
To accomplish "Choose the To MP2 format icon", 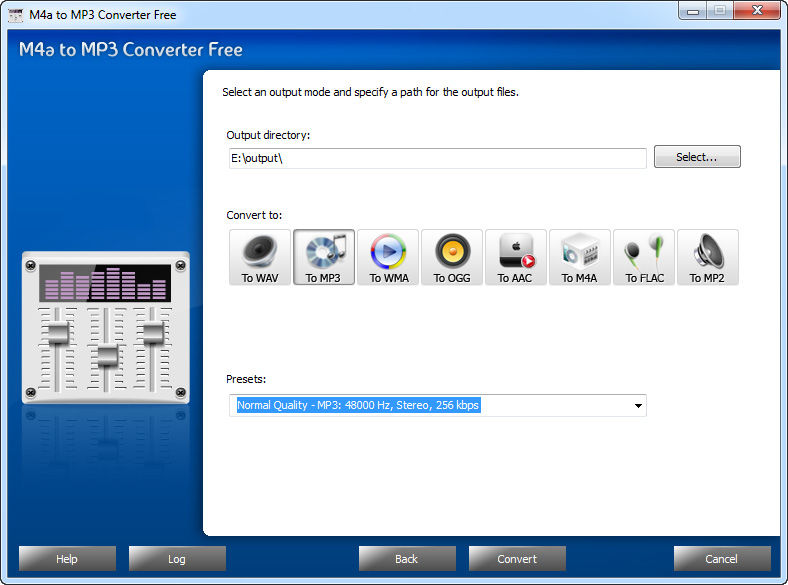I will pos(708,257).
